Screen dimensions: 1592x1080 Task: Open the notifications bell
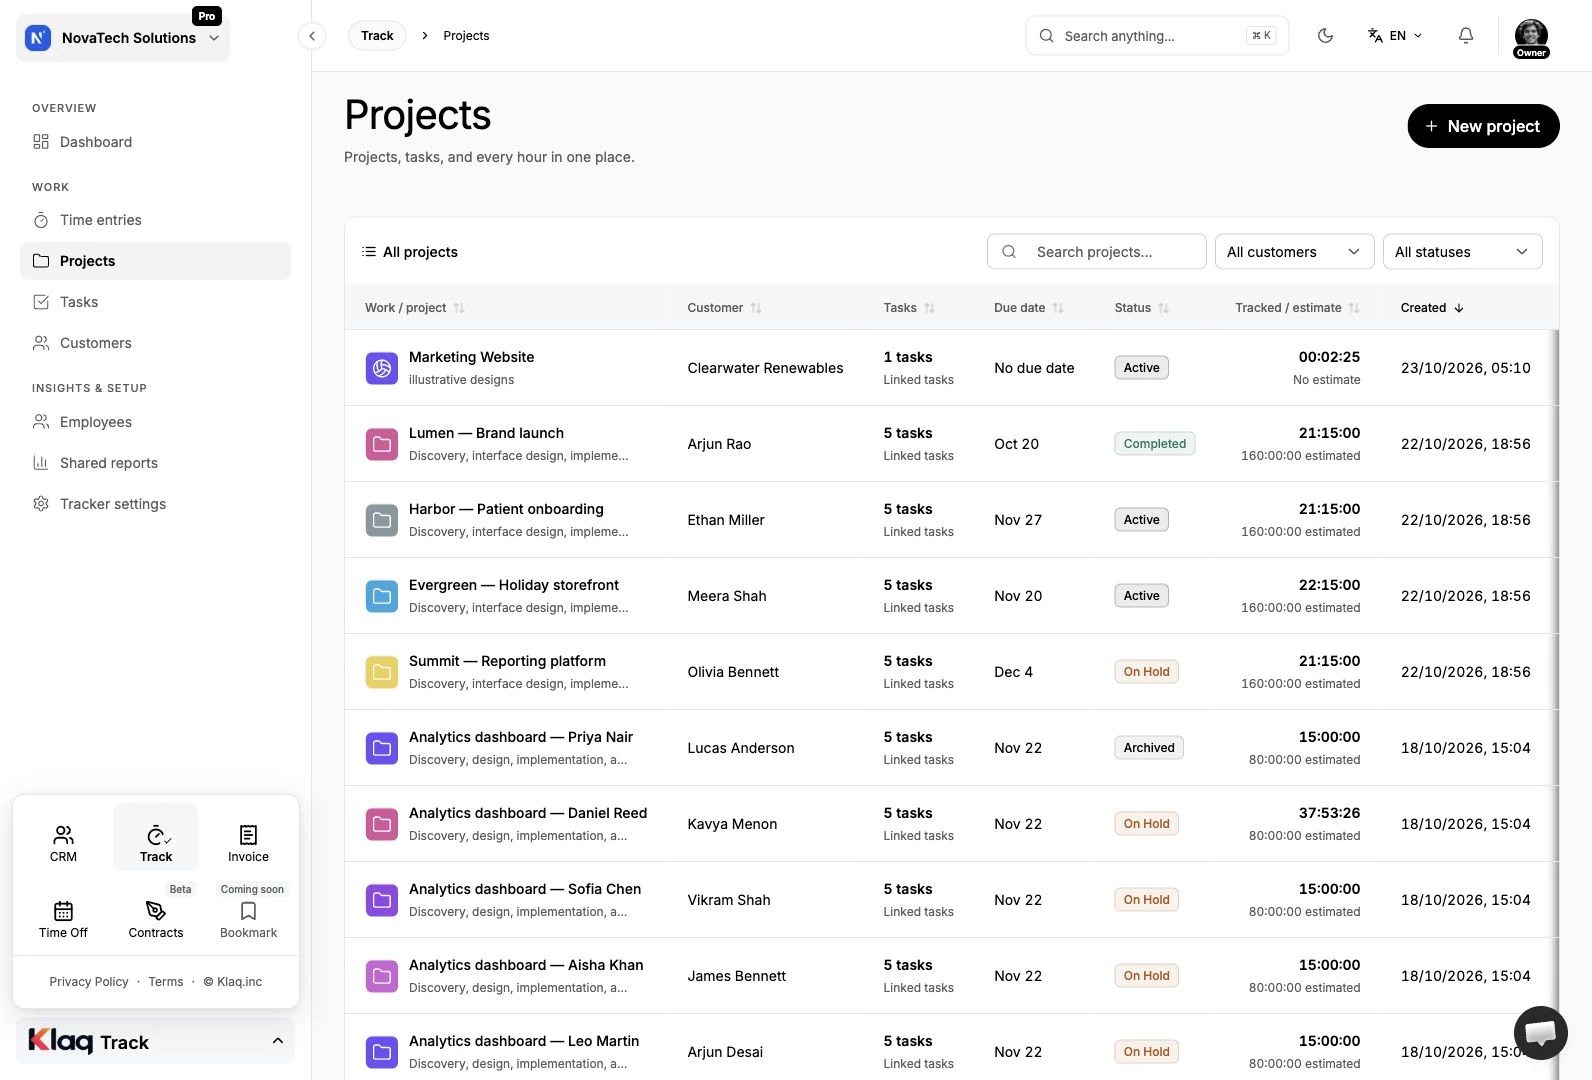(x=1465, y=36)
